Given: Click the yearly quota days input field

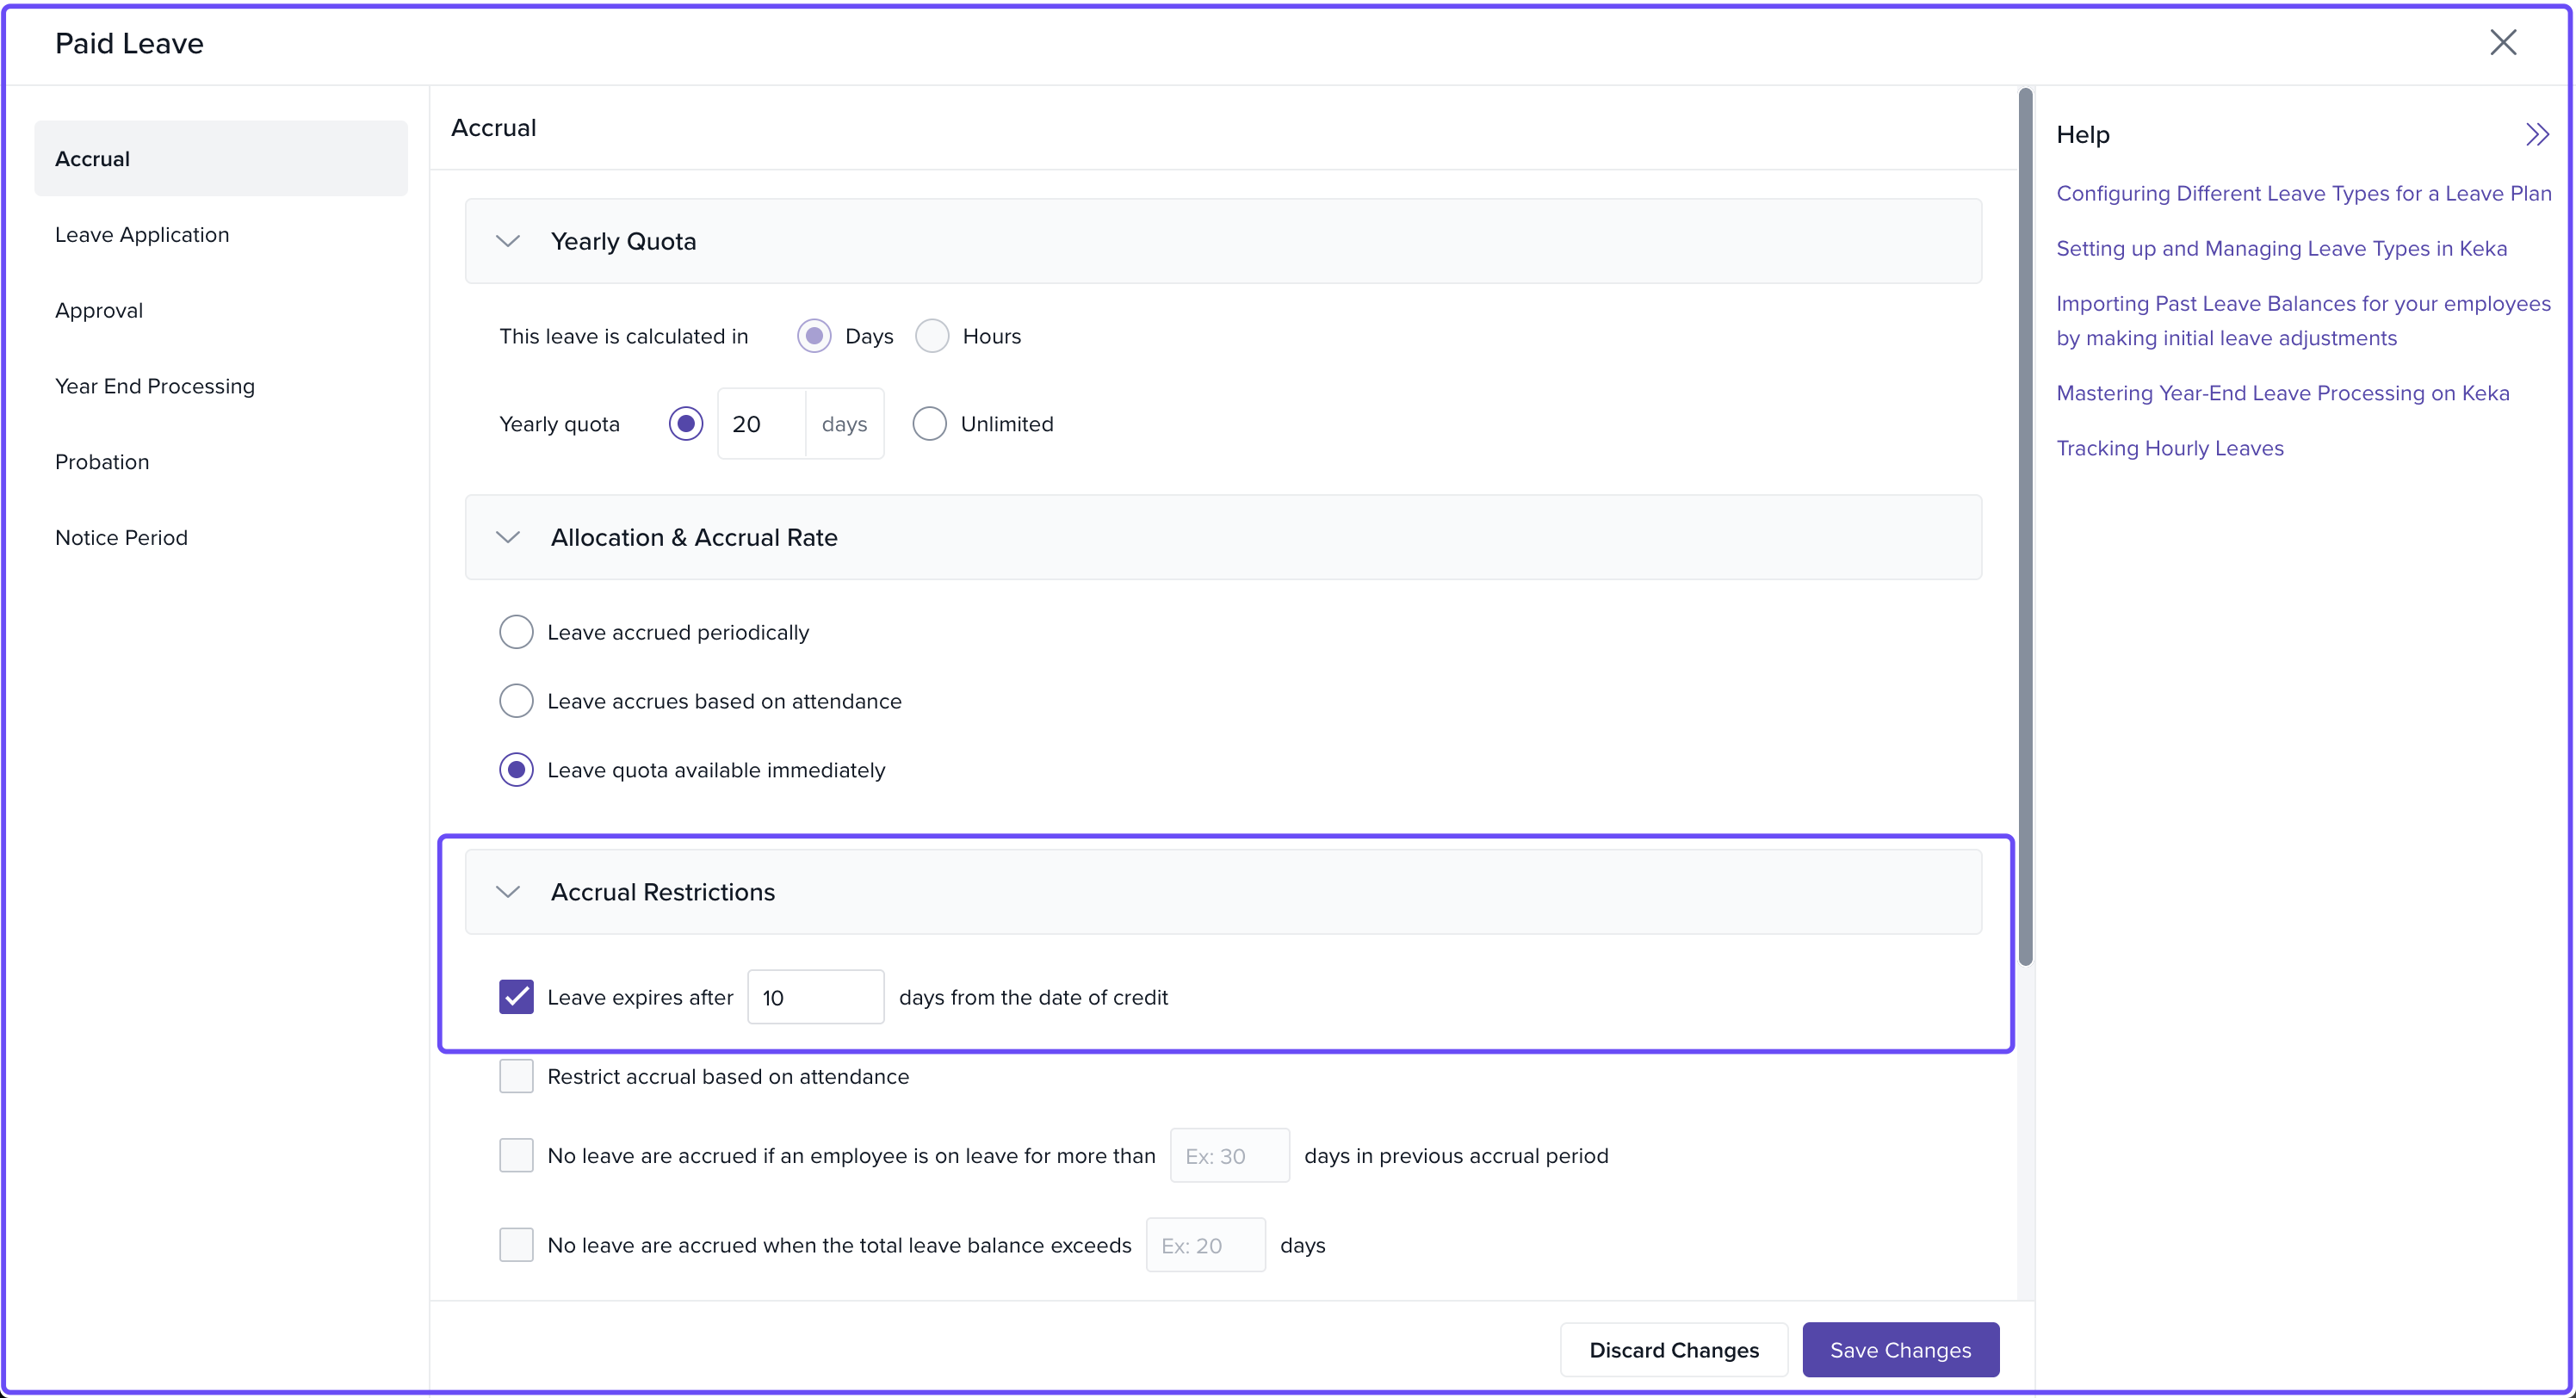Looking at the screenshot, I should (761, 424).
